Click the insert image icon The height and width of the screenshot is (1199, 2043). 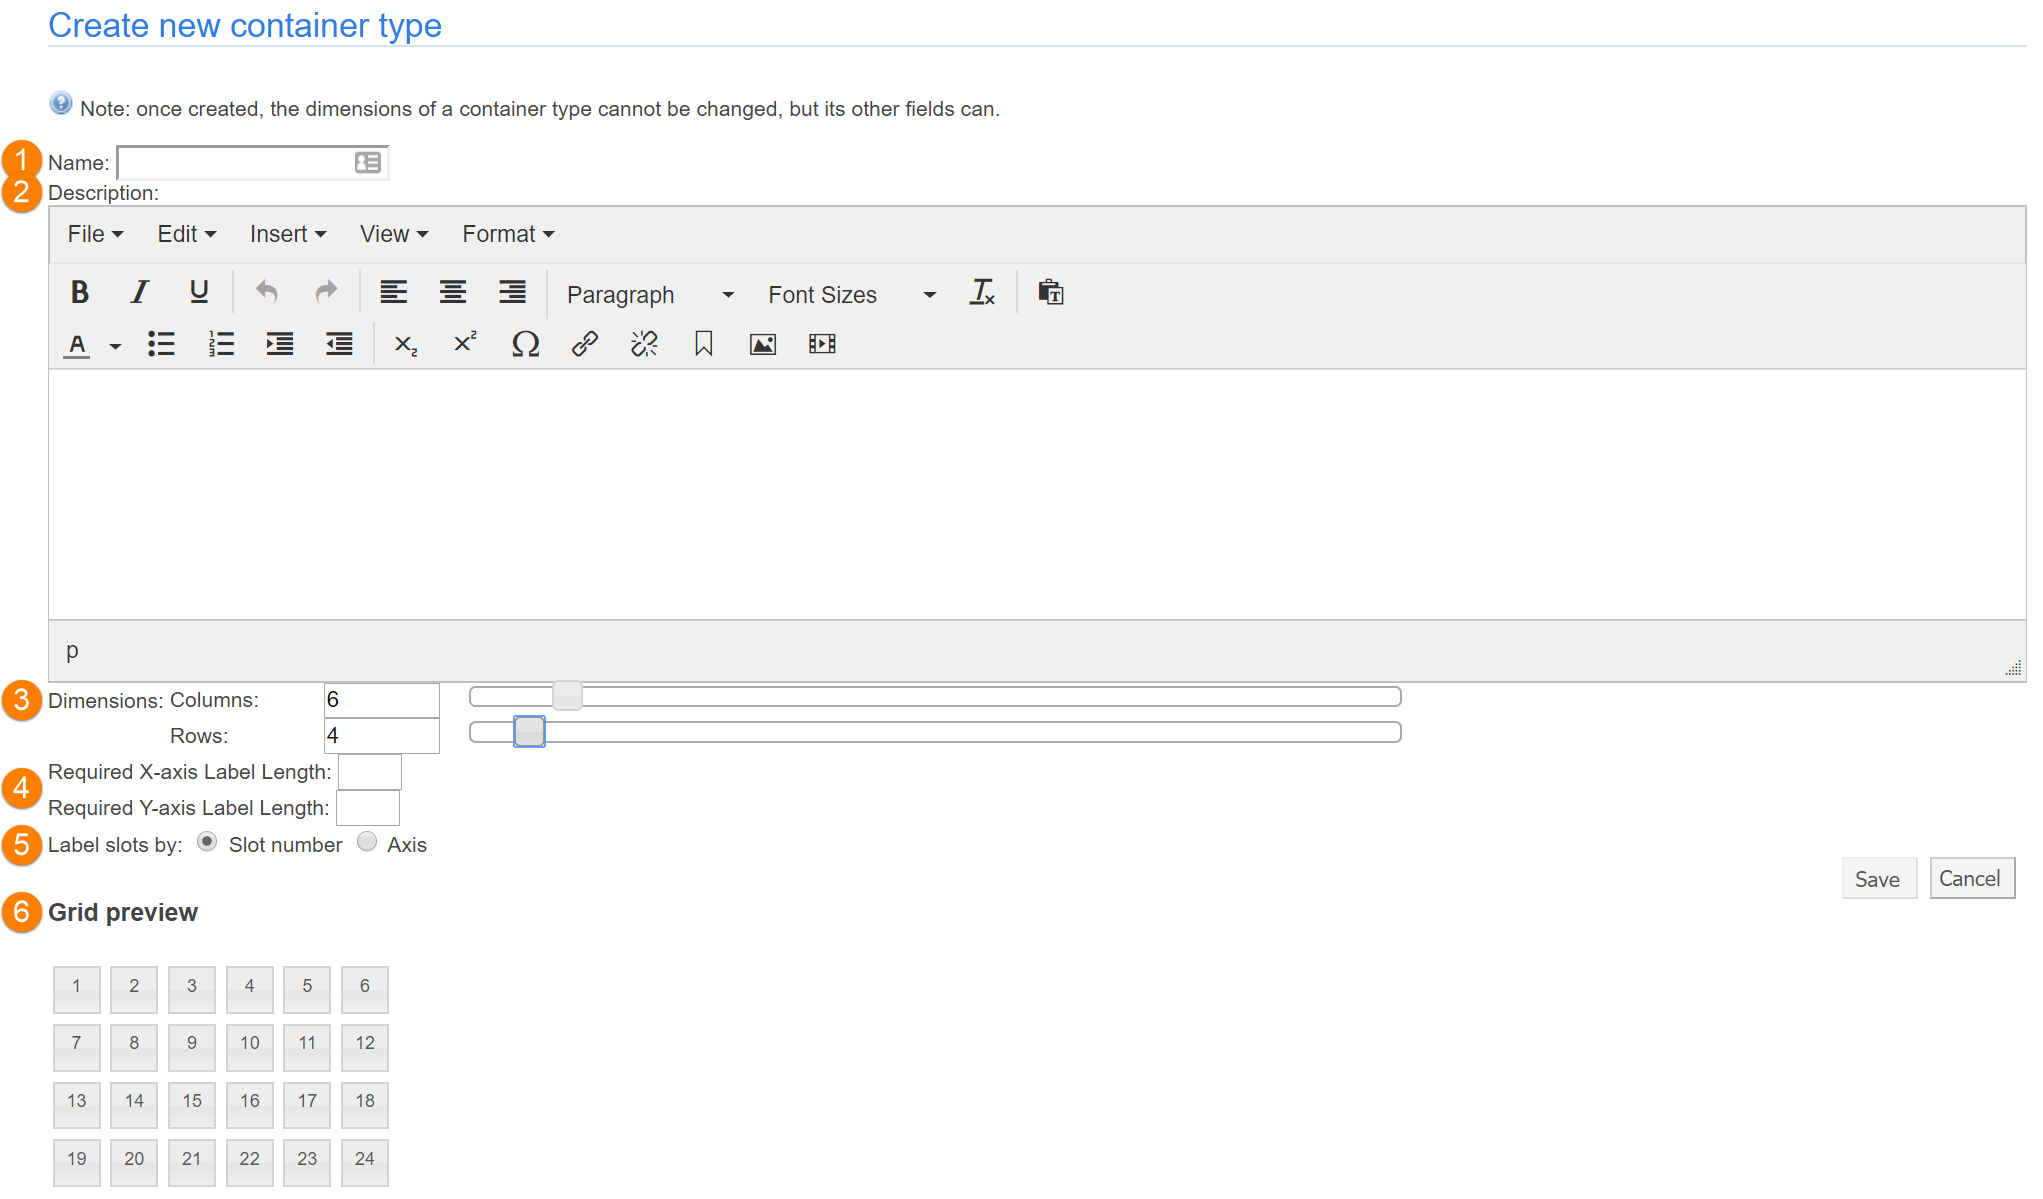tap(763, 344)
